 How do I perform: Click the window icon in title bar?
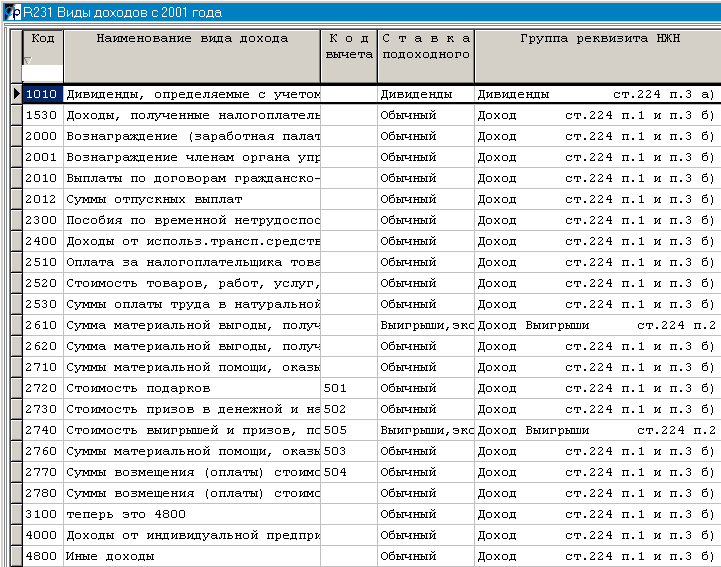[12, 12]
